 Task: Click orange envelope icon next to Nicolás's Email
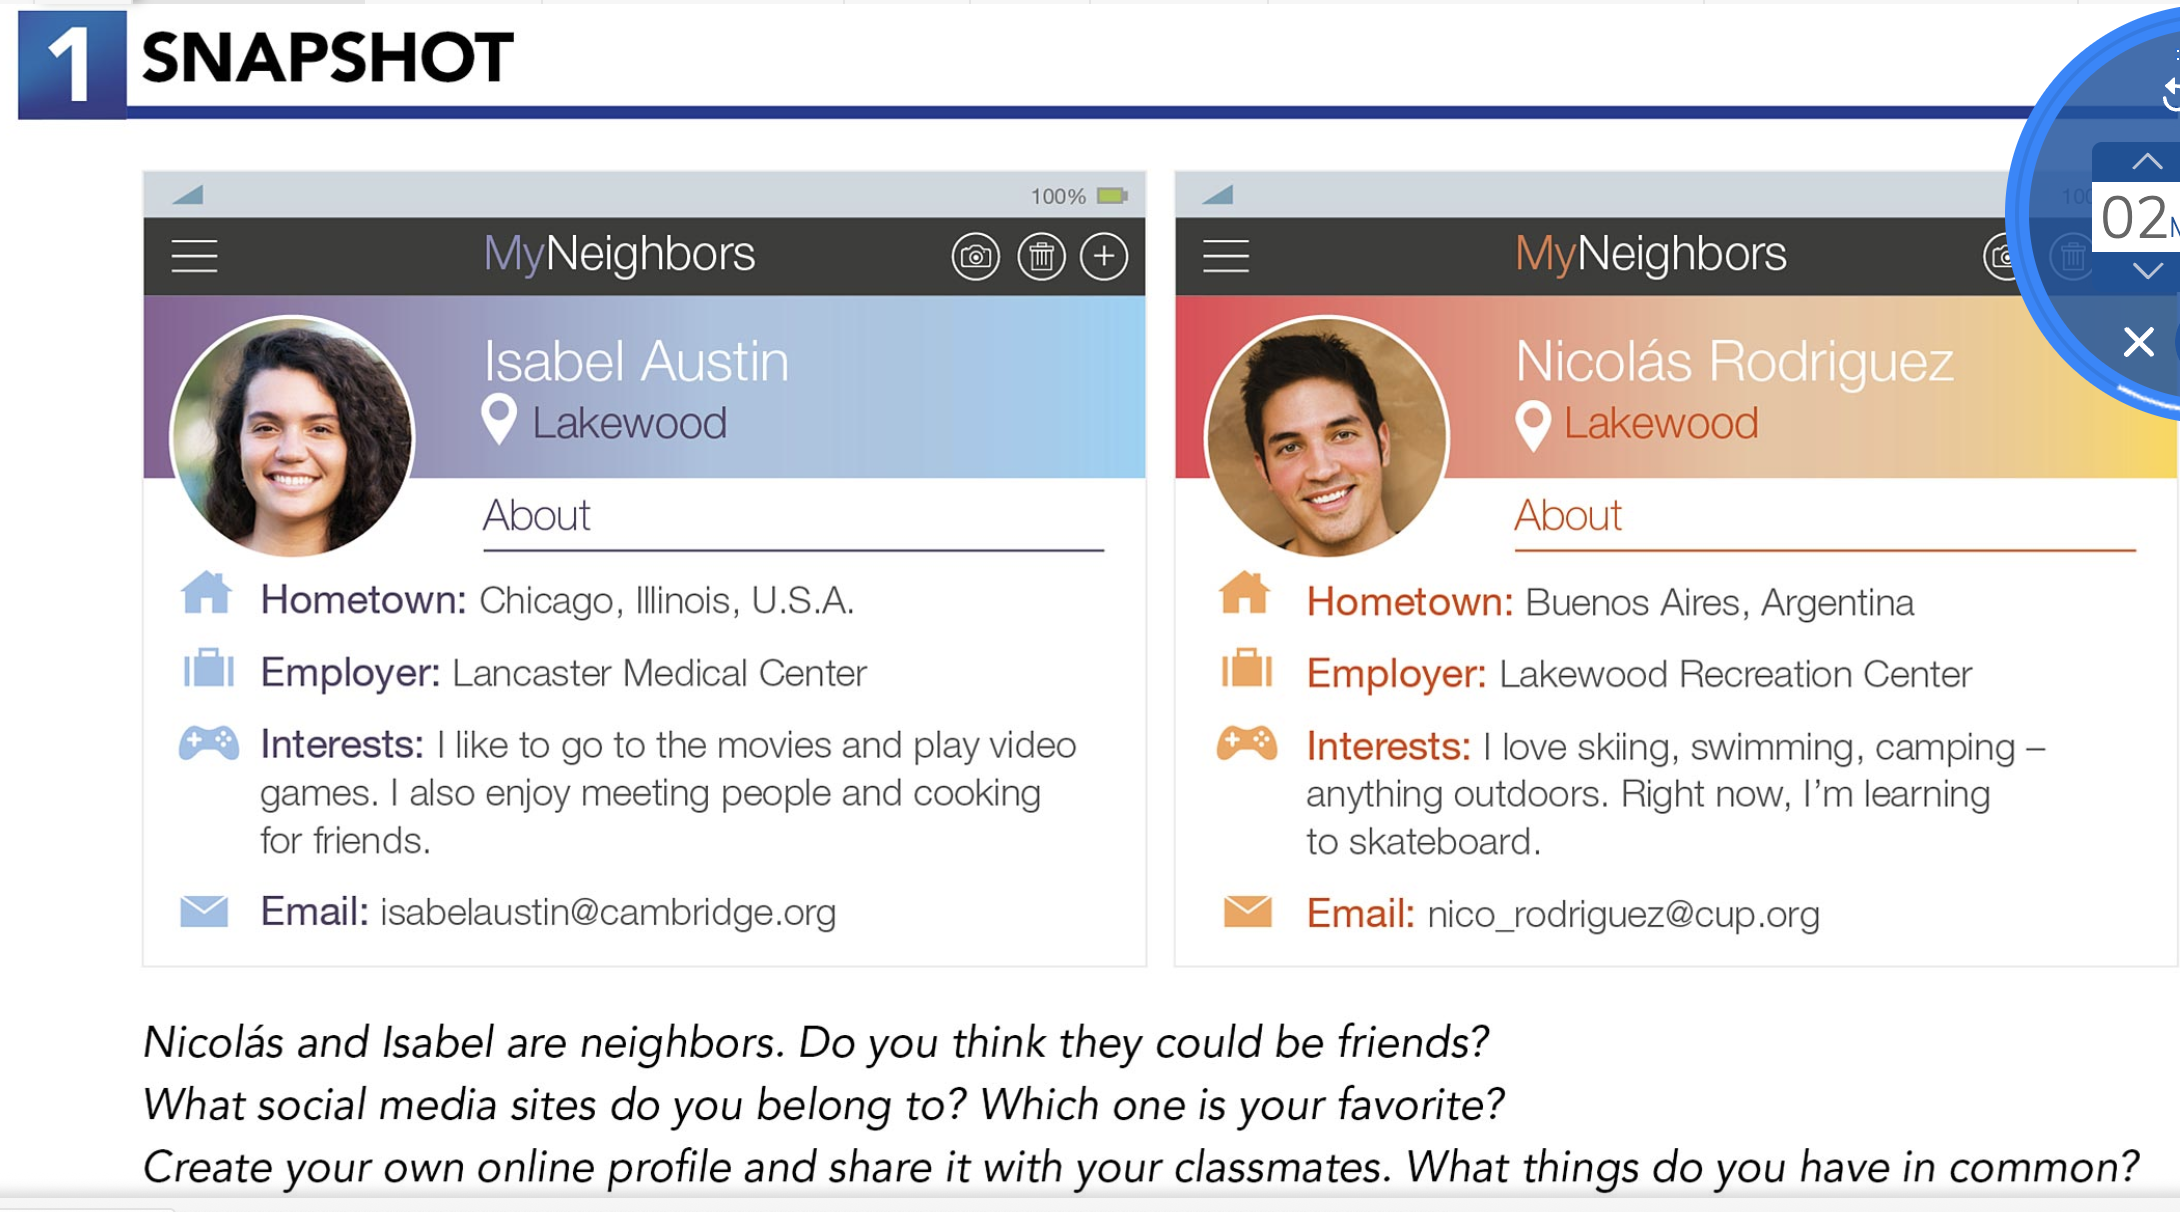click(x=1247, y=911)
